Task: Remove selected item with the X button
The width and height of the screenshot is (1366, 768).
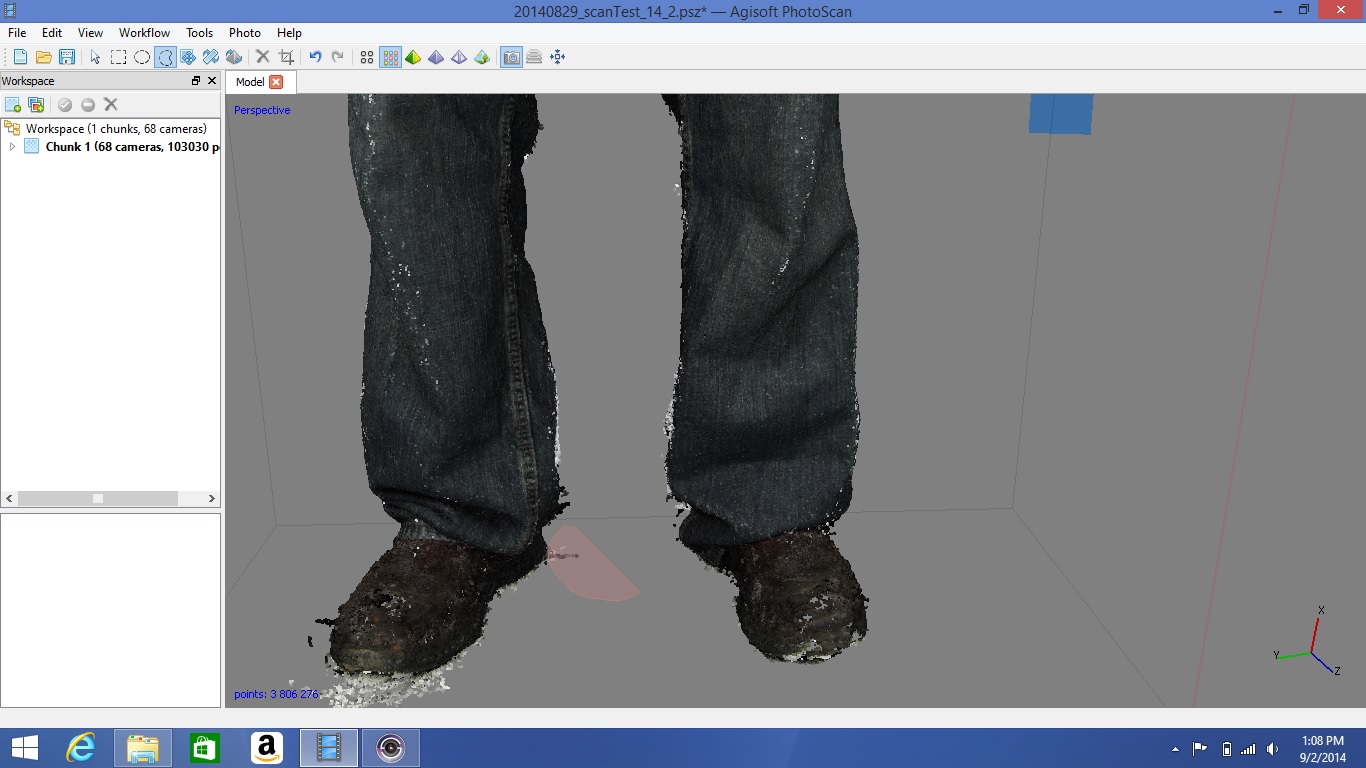Action: tap(110, 104)
